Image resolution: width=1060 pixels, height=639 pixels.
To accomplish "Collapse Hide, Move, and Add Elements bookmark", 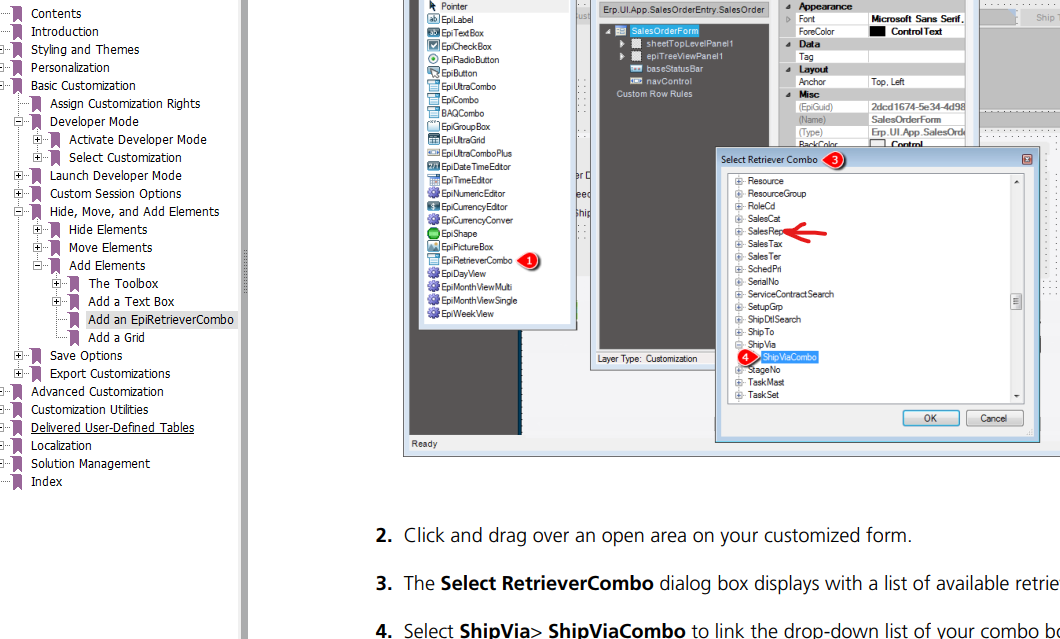I will pos(19,212).
